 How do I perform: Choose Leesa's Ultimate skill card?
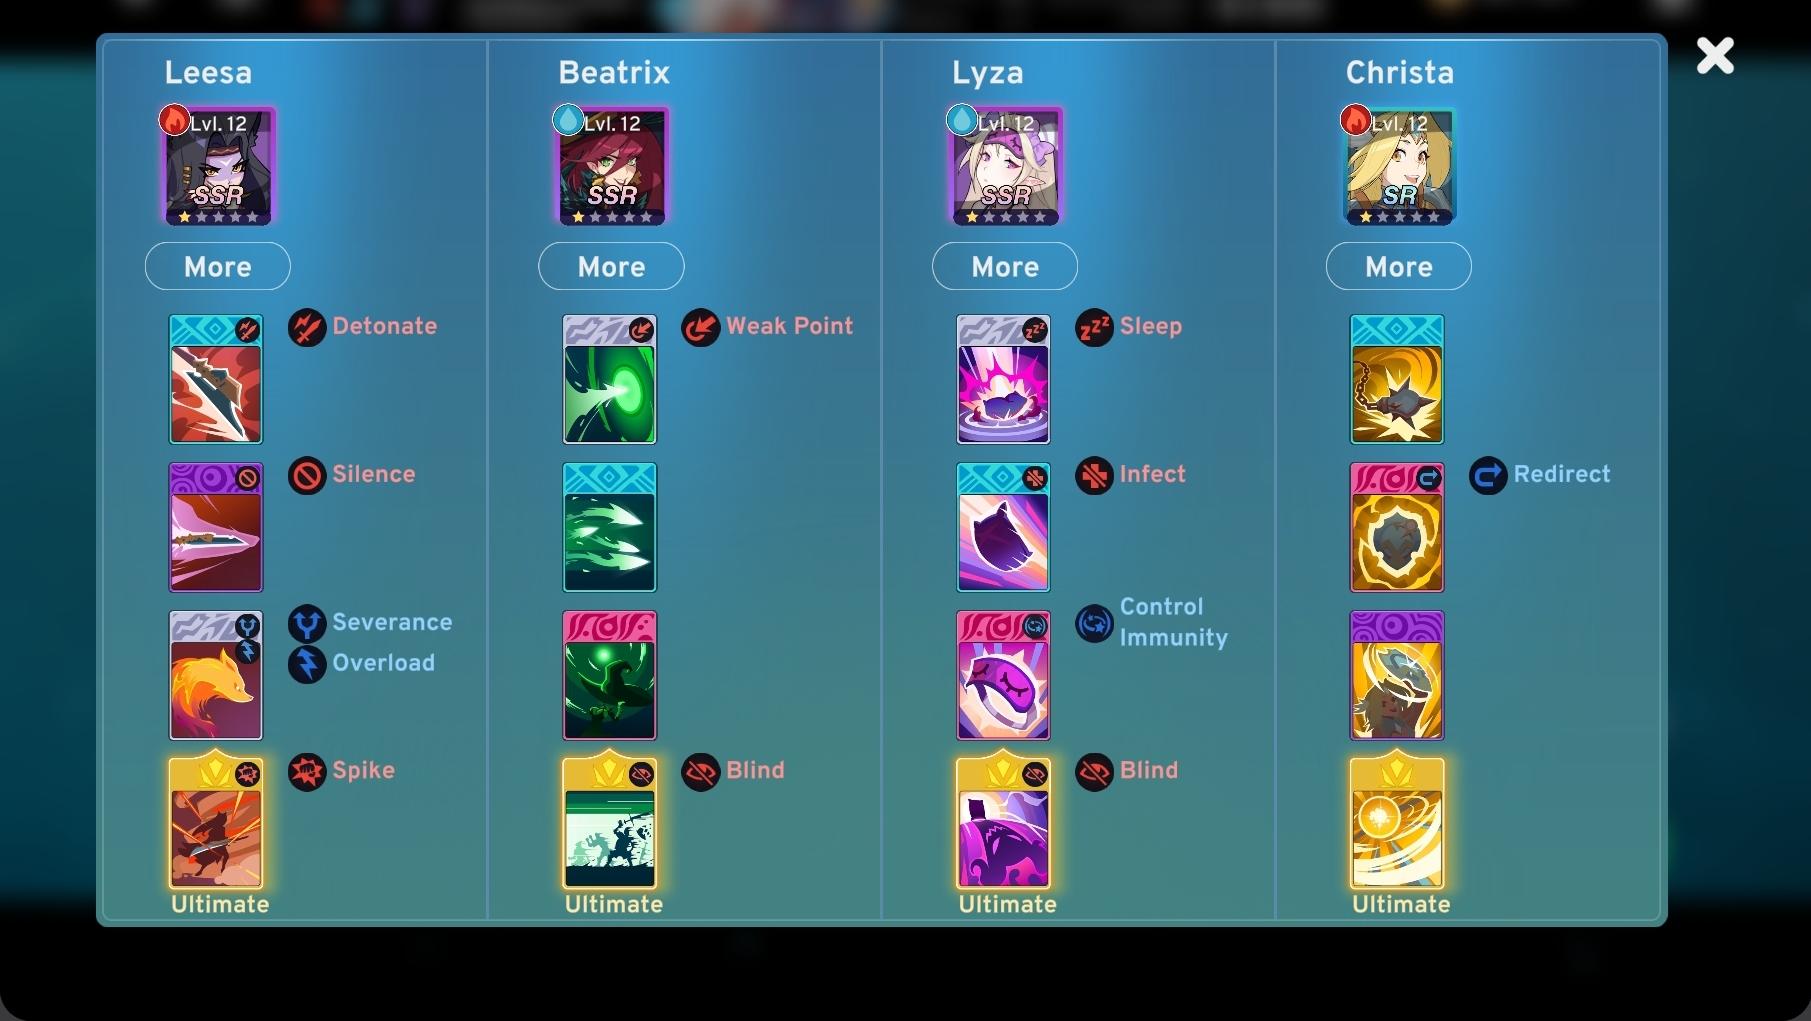pos(216,824)
